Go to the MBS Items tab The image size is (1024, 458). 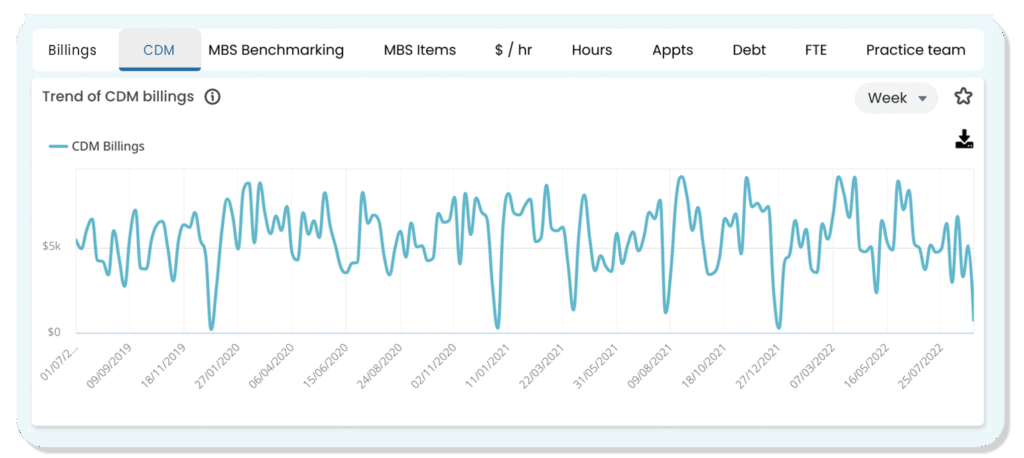pos(420,50)
